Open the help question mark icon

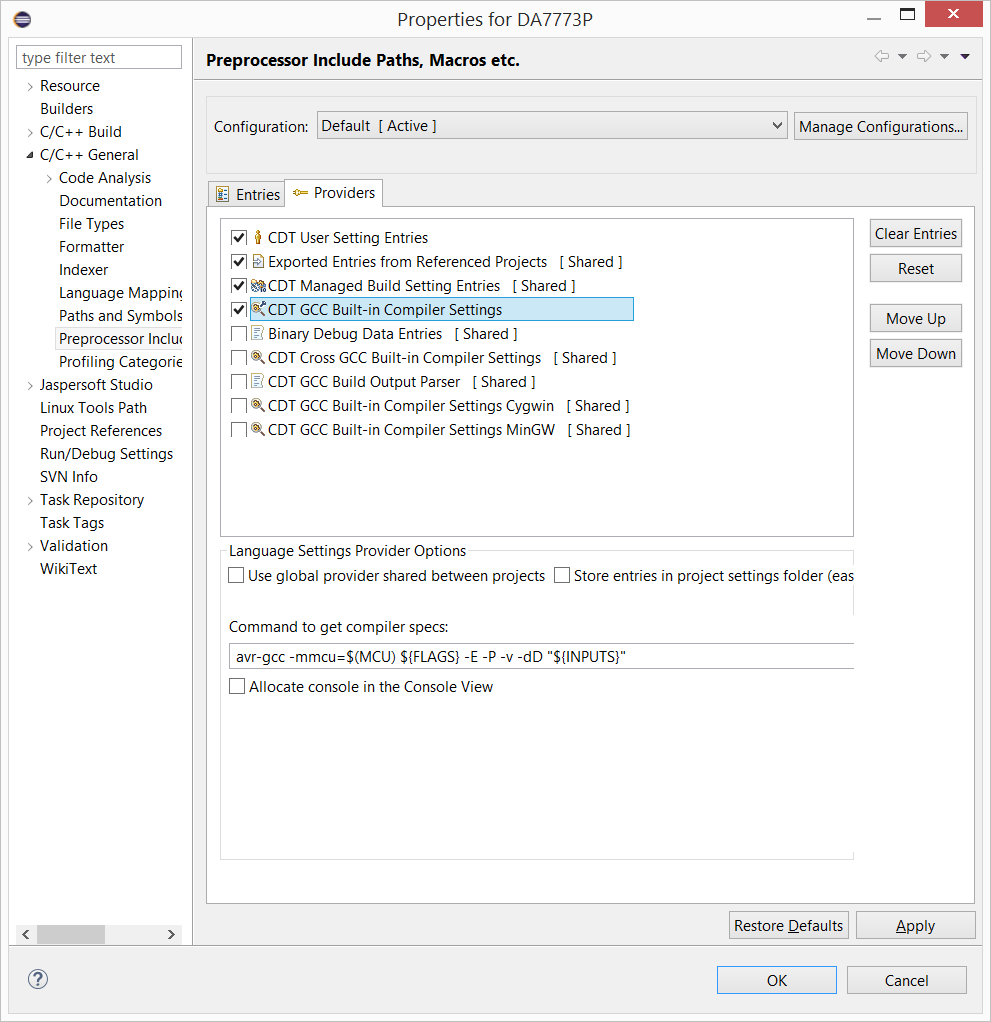click(x=38, y=979)
